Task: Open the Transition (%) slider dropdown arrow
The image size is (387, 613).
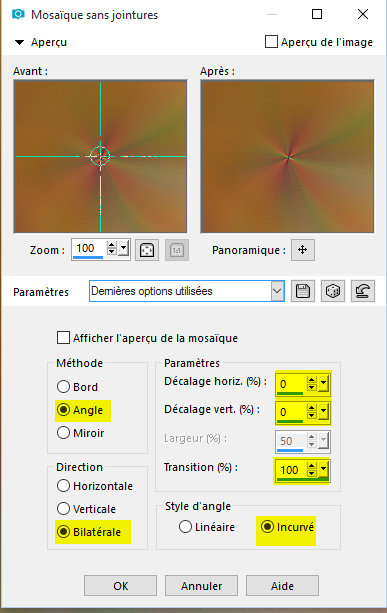Action: click(323, 468)
